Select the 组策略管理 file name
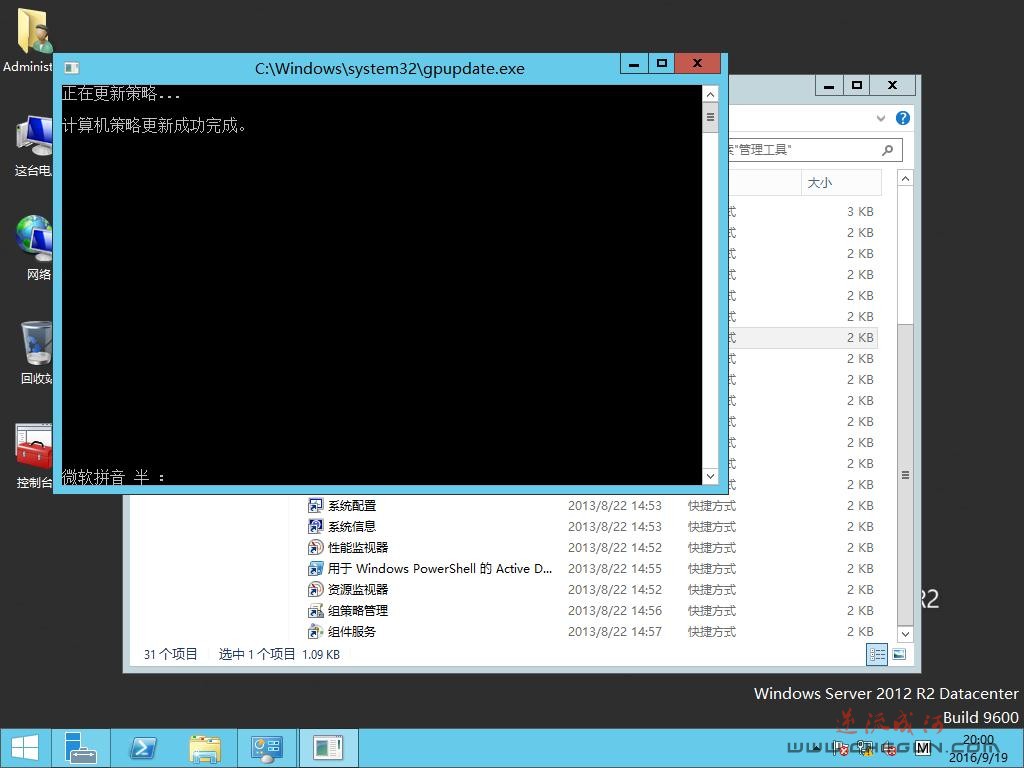 [x=358, y=611]
